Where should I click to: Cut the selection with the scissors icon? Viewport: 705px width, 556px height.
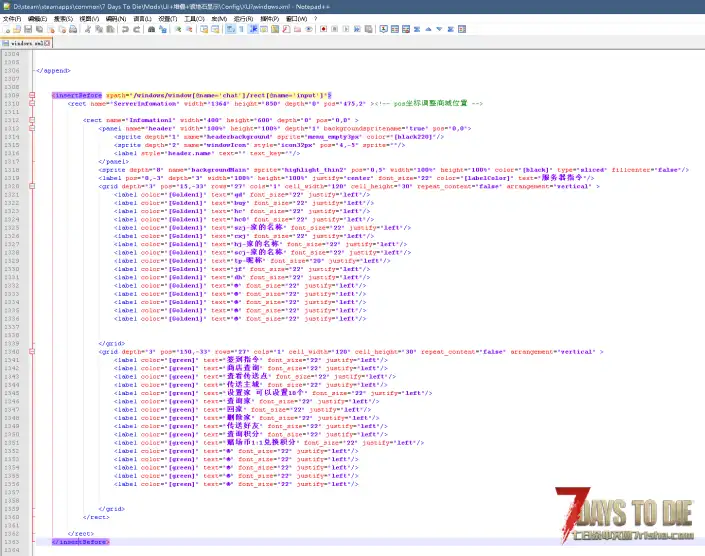point(88,29)
